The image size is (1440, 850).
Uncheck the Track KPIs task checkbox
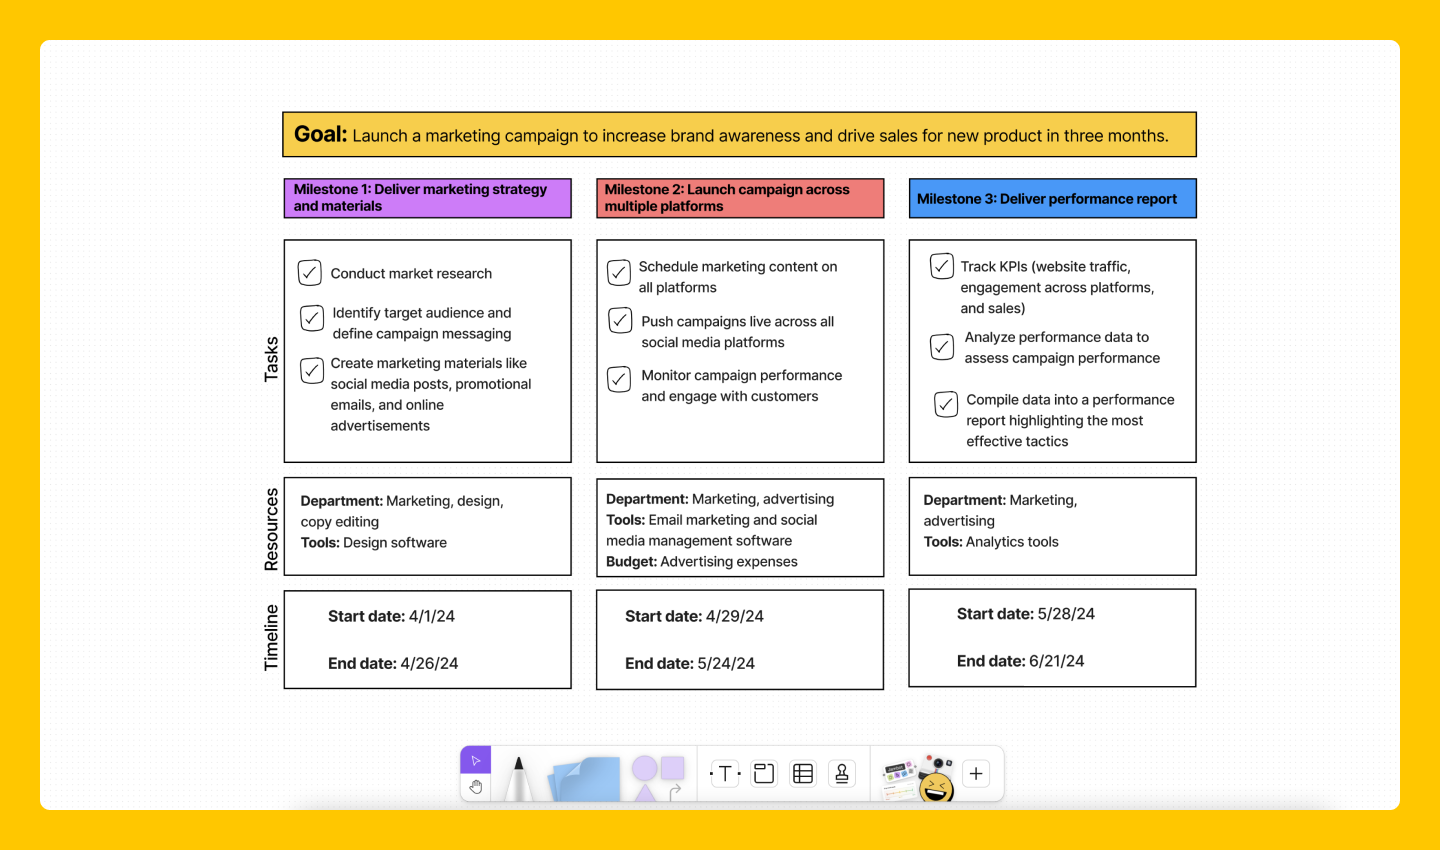coord(941,266)
